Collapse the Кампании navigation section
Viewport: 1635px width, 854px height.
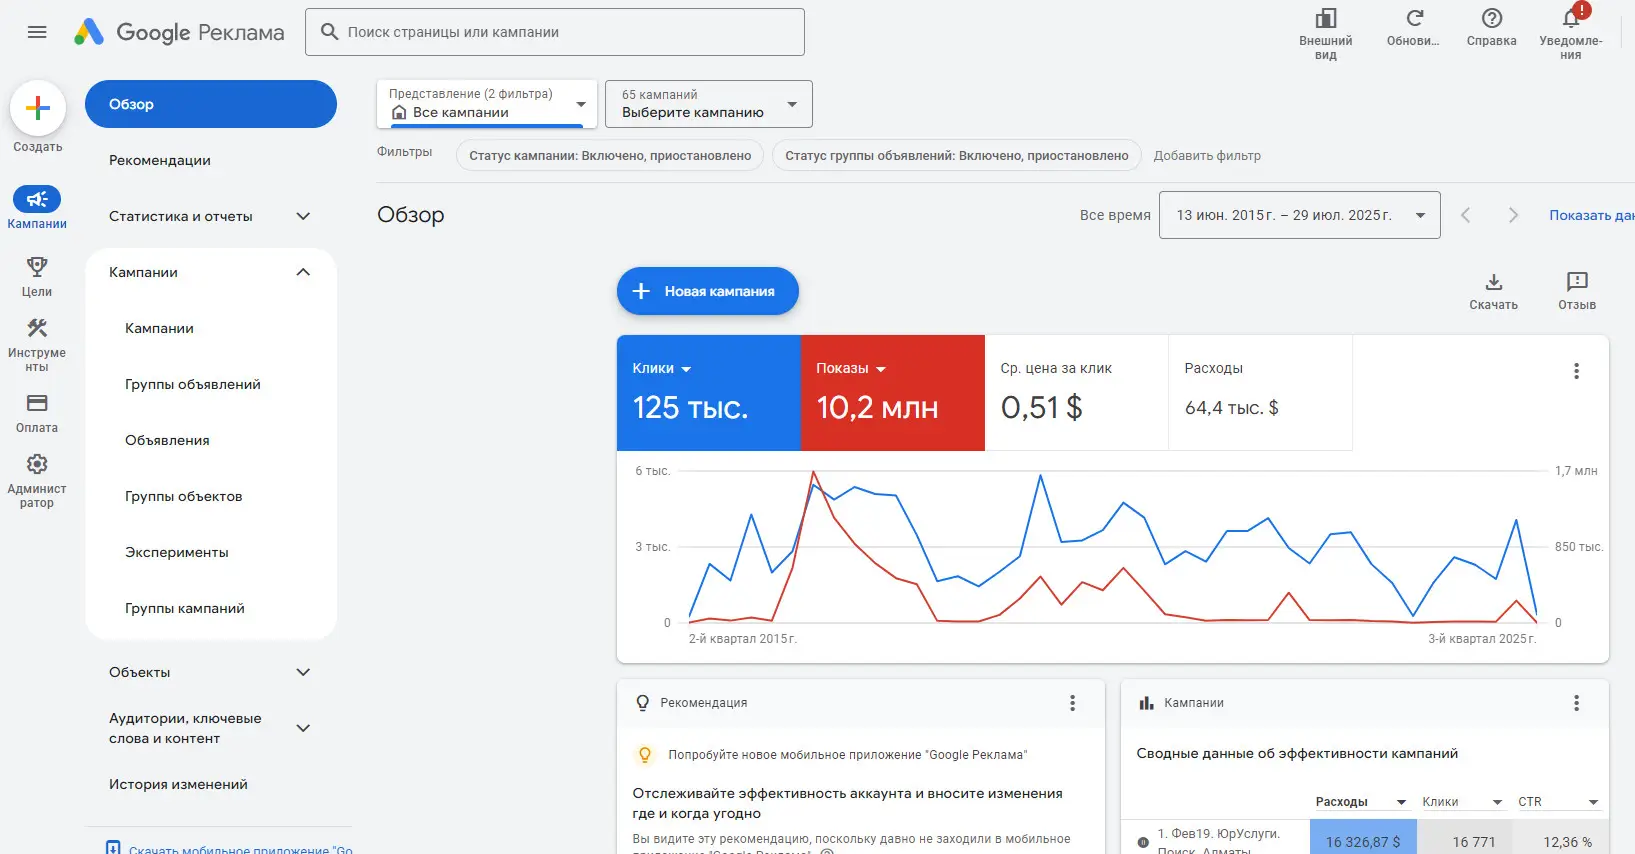click(303, 272)
